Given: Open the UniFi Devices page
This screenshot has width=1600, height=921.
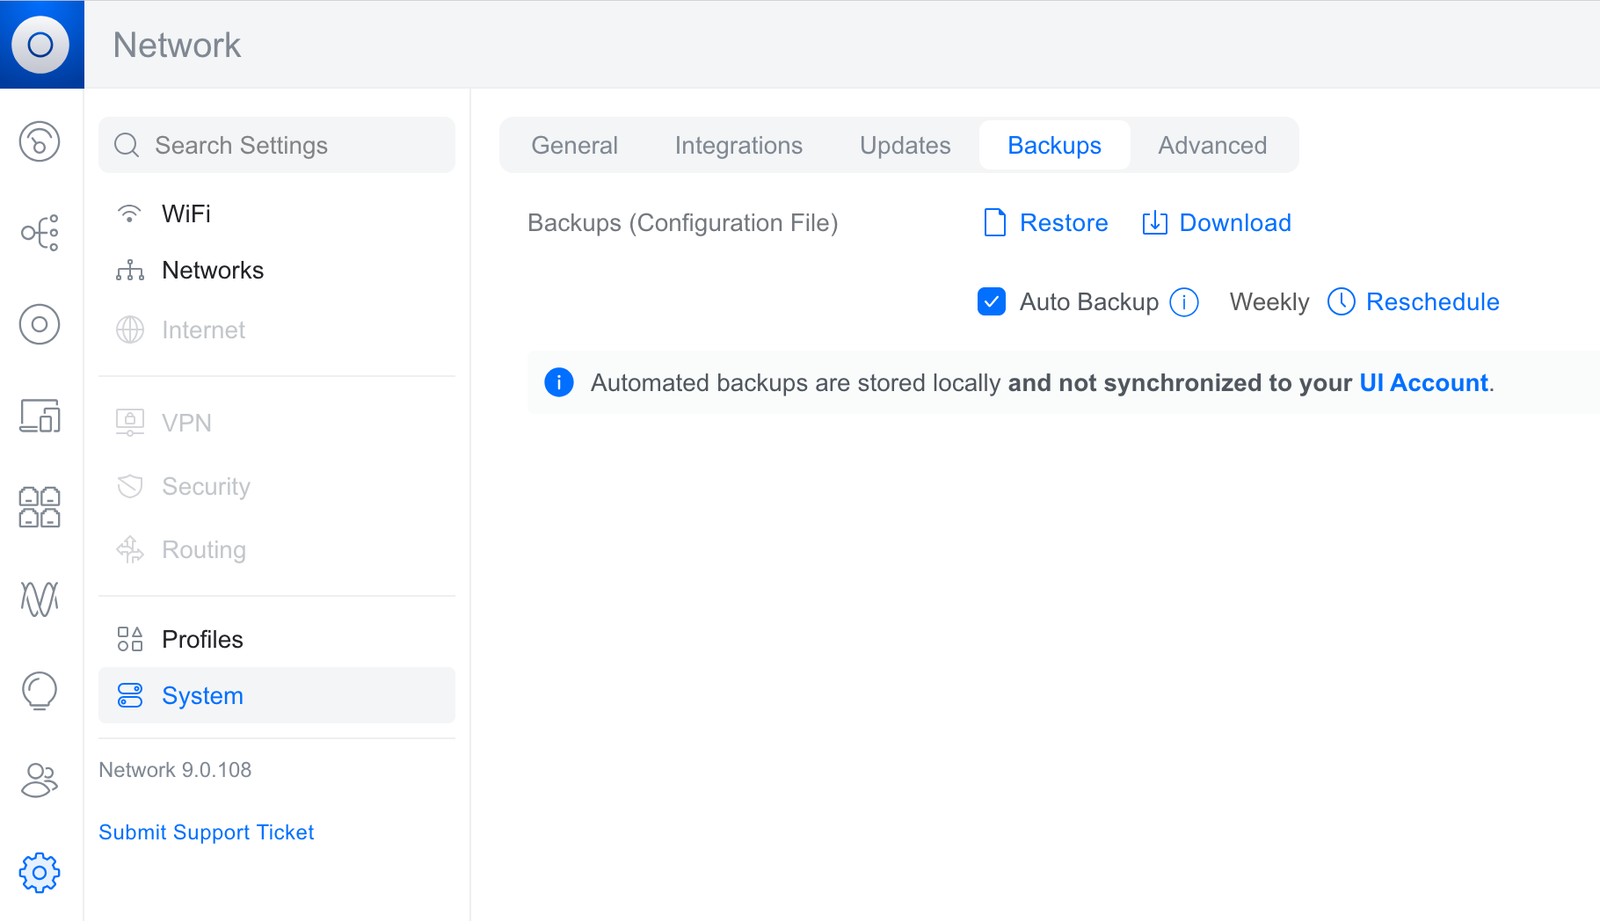Looking at the screenshot, I should (40, 324).
